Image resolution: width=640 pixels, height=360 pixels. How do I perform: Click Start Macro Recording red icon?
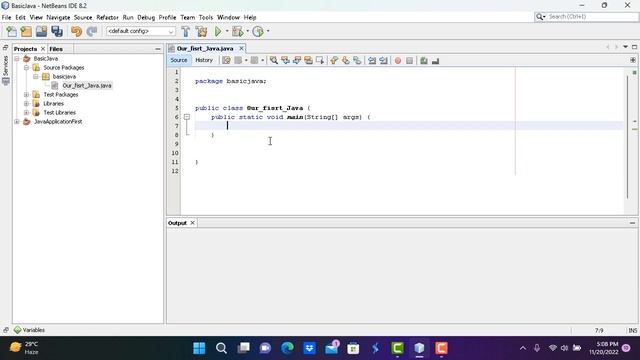[x=398, y=60]
